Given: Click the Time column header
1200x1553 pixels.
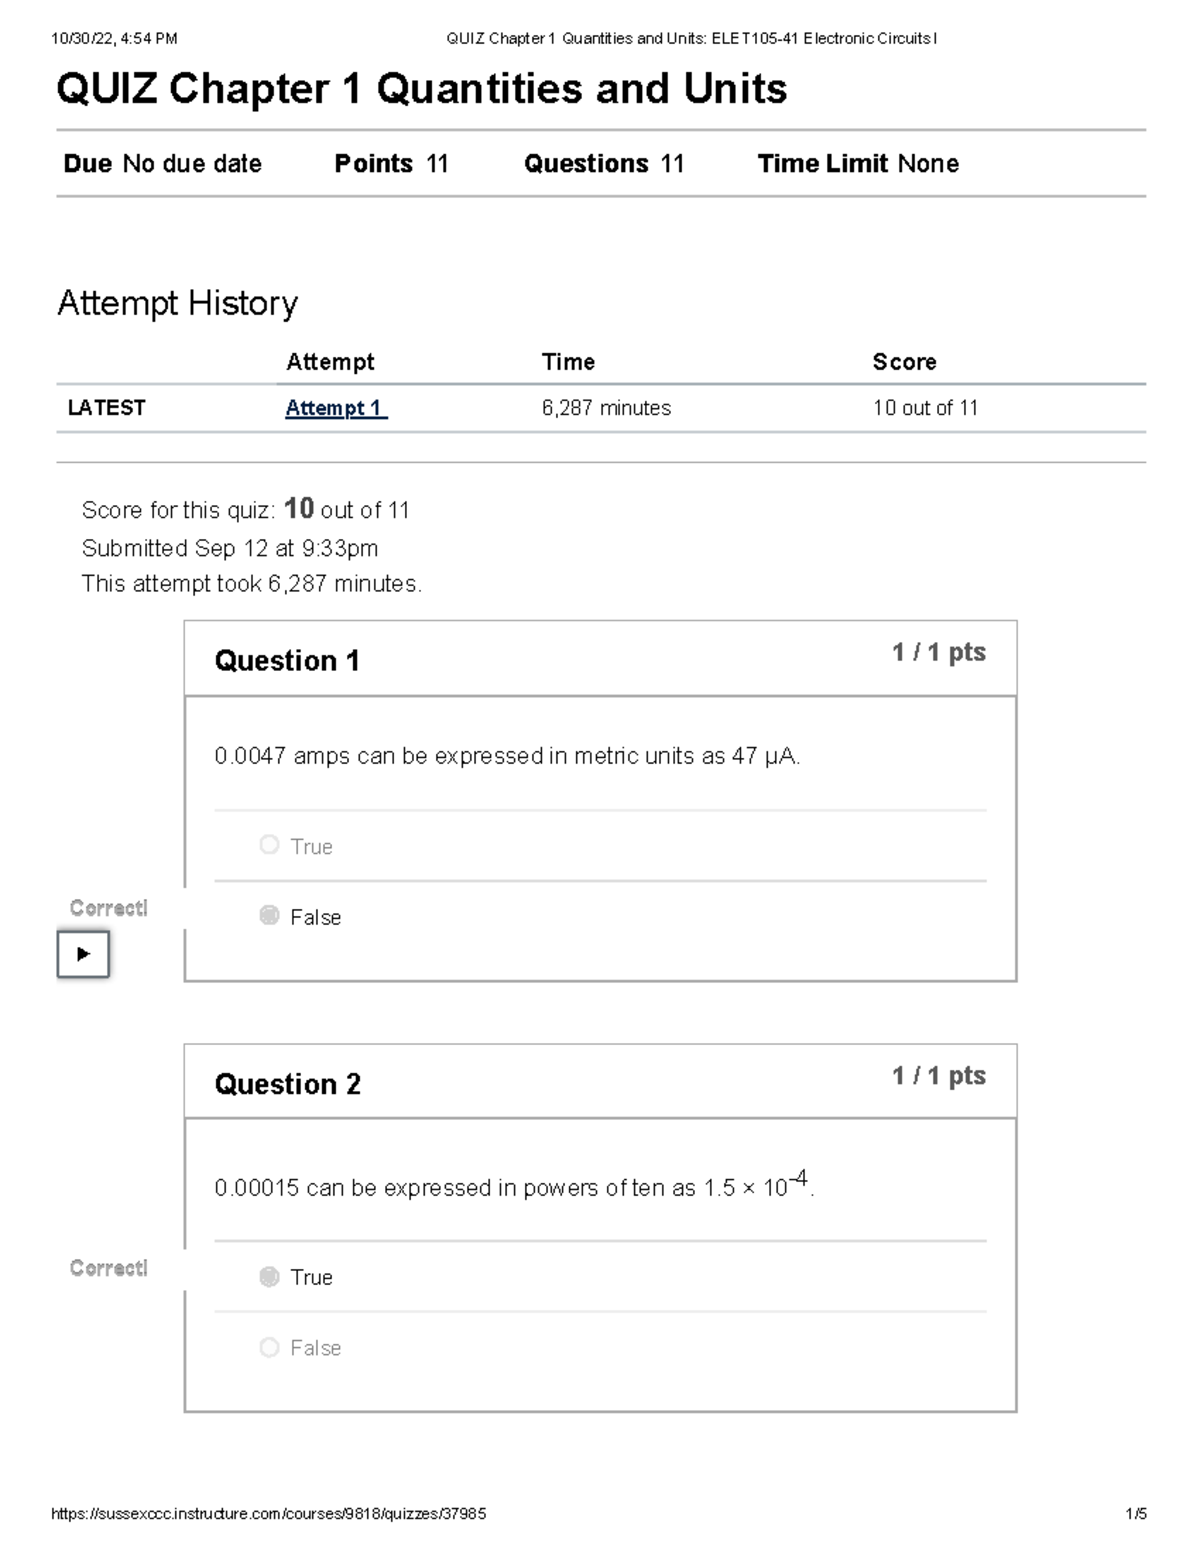Looking at the screenshot, I should pos(568,362).
